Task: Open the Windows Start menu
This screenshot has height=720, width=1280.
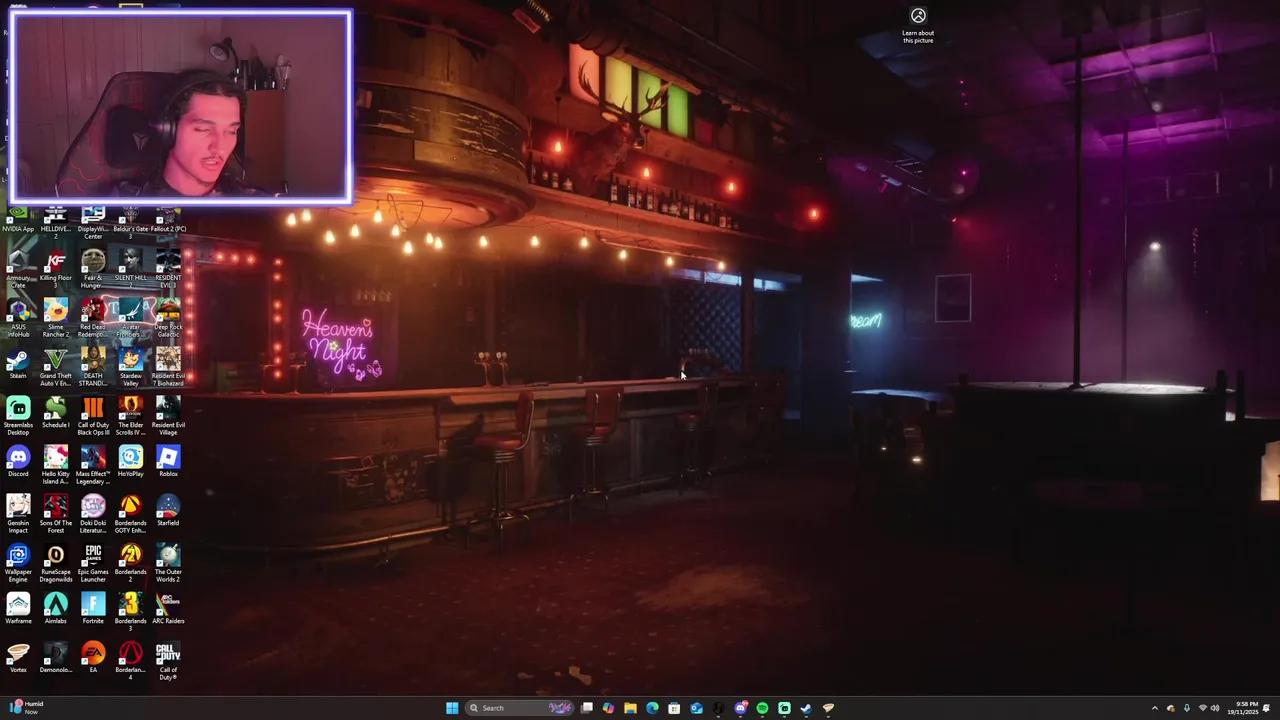Action: [x=452, y=708]
